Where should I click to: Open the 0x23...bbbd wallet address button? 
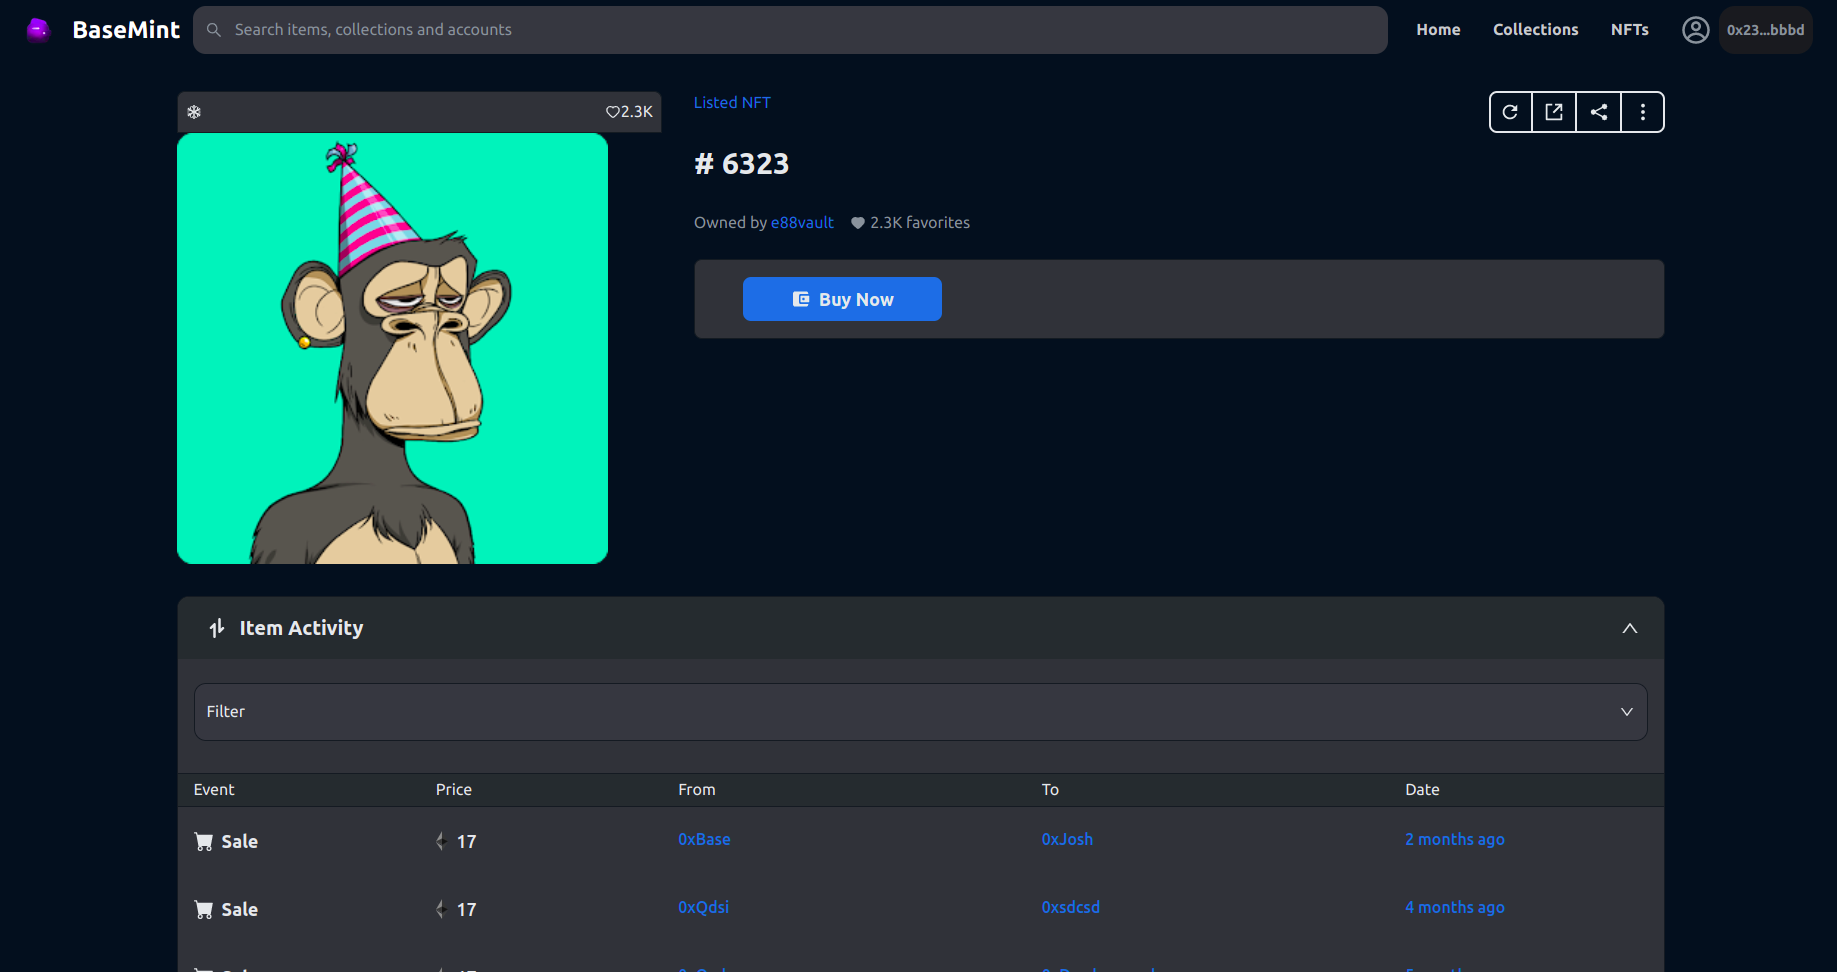1766,30
